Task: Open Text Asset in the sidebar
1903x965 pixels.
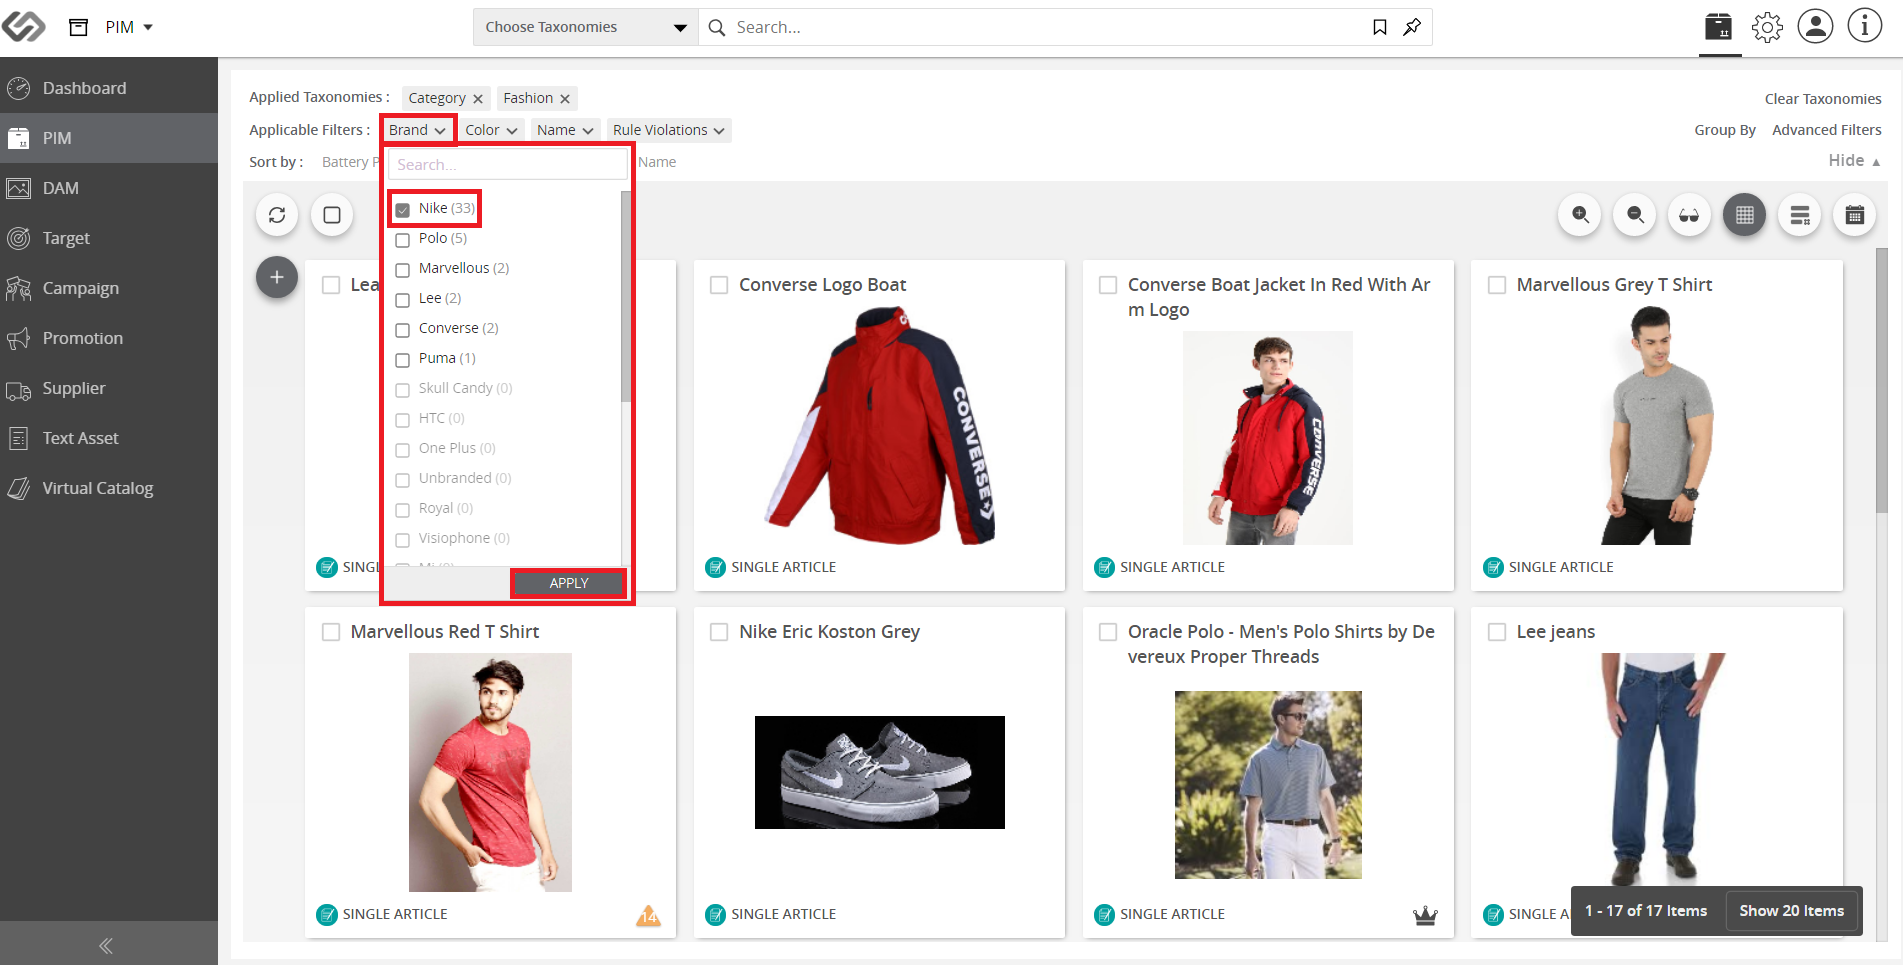Action: click(x=109, y=438)
